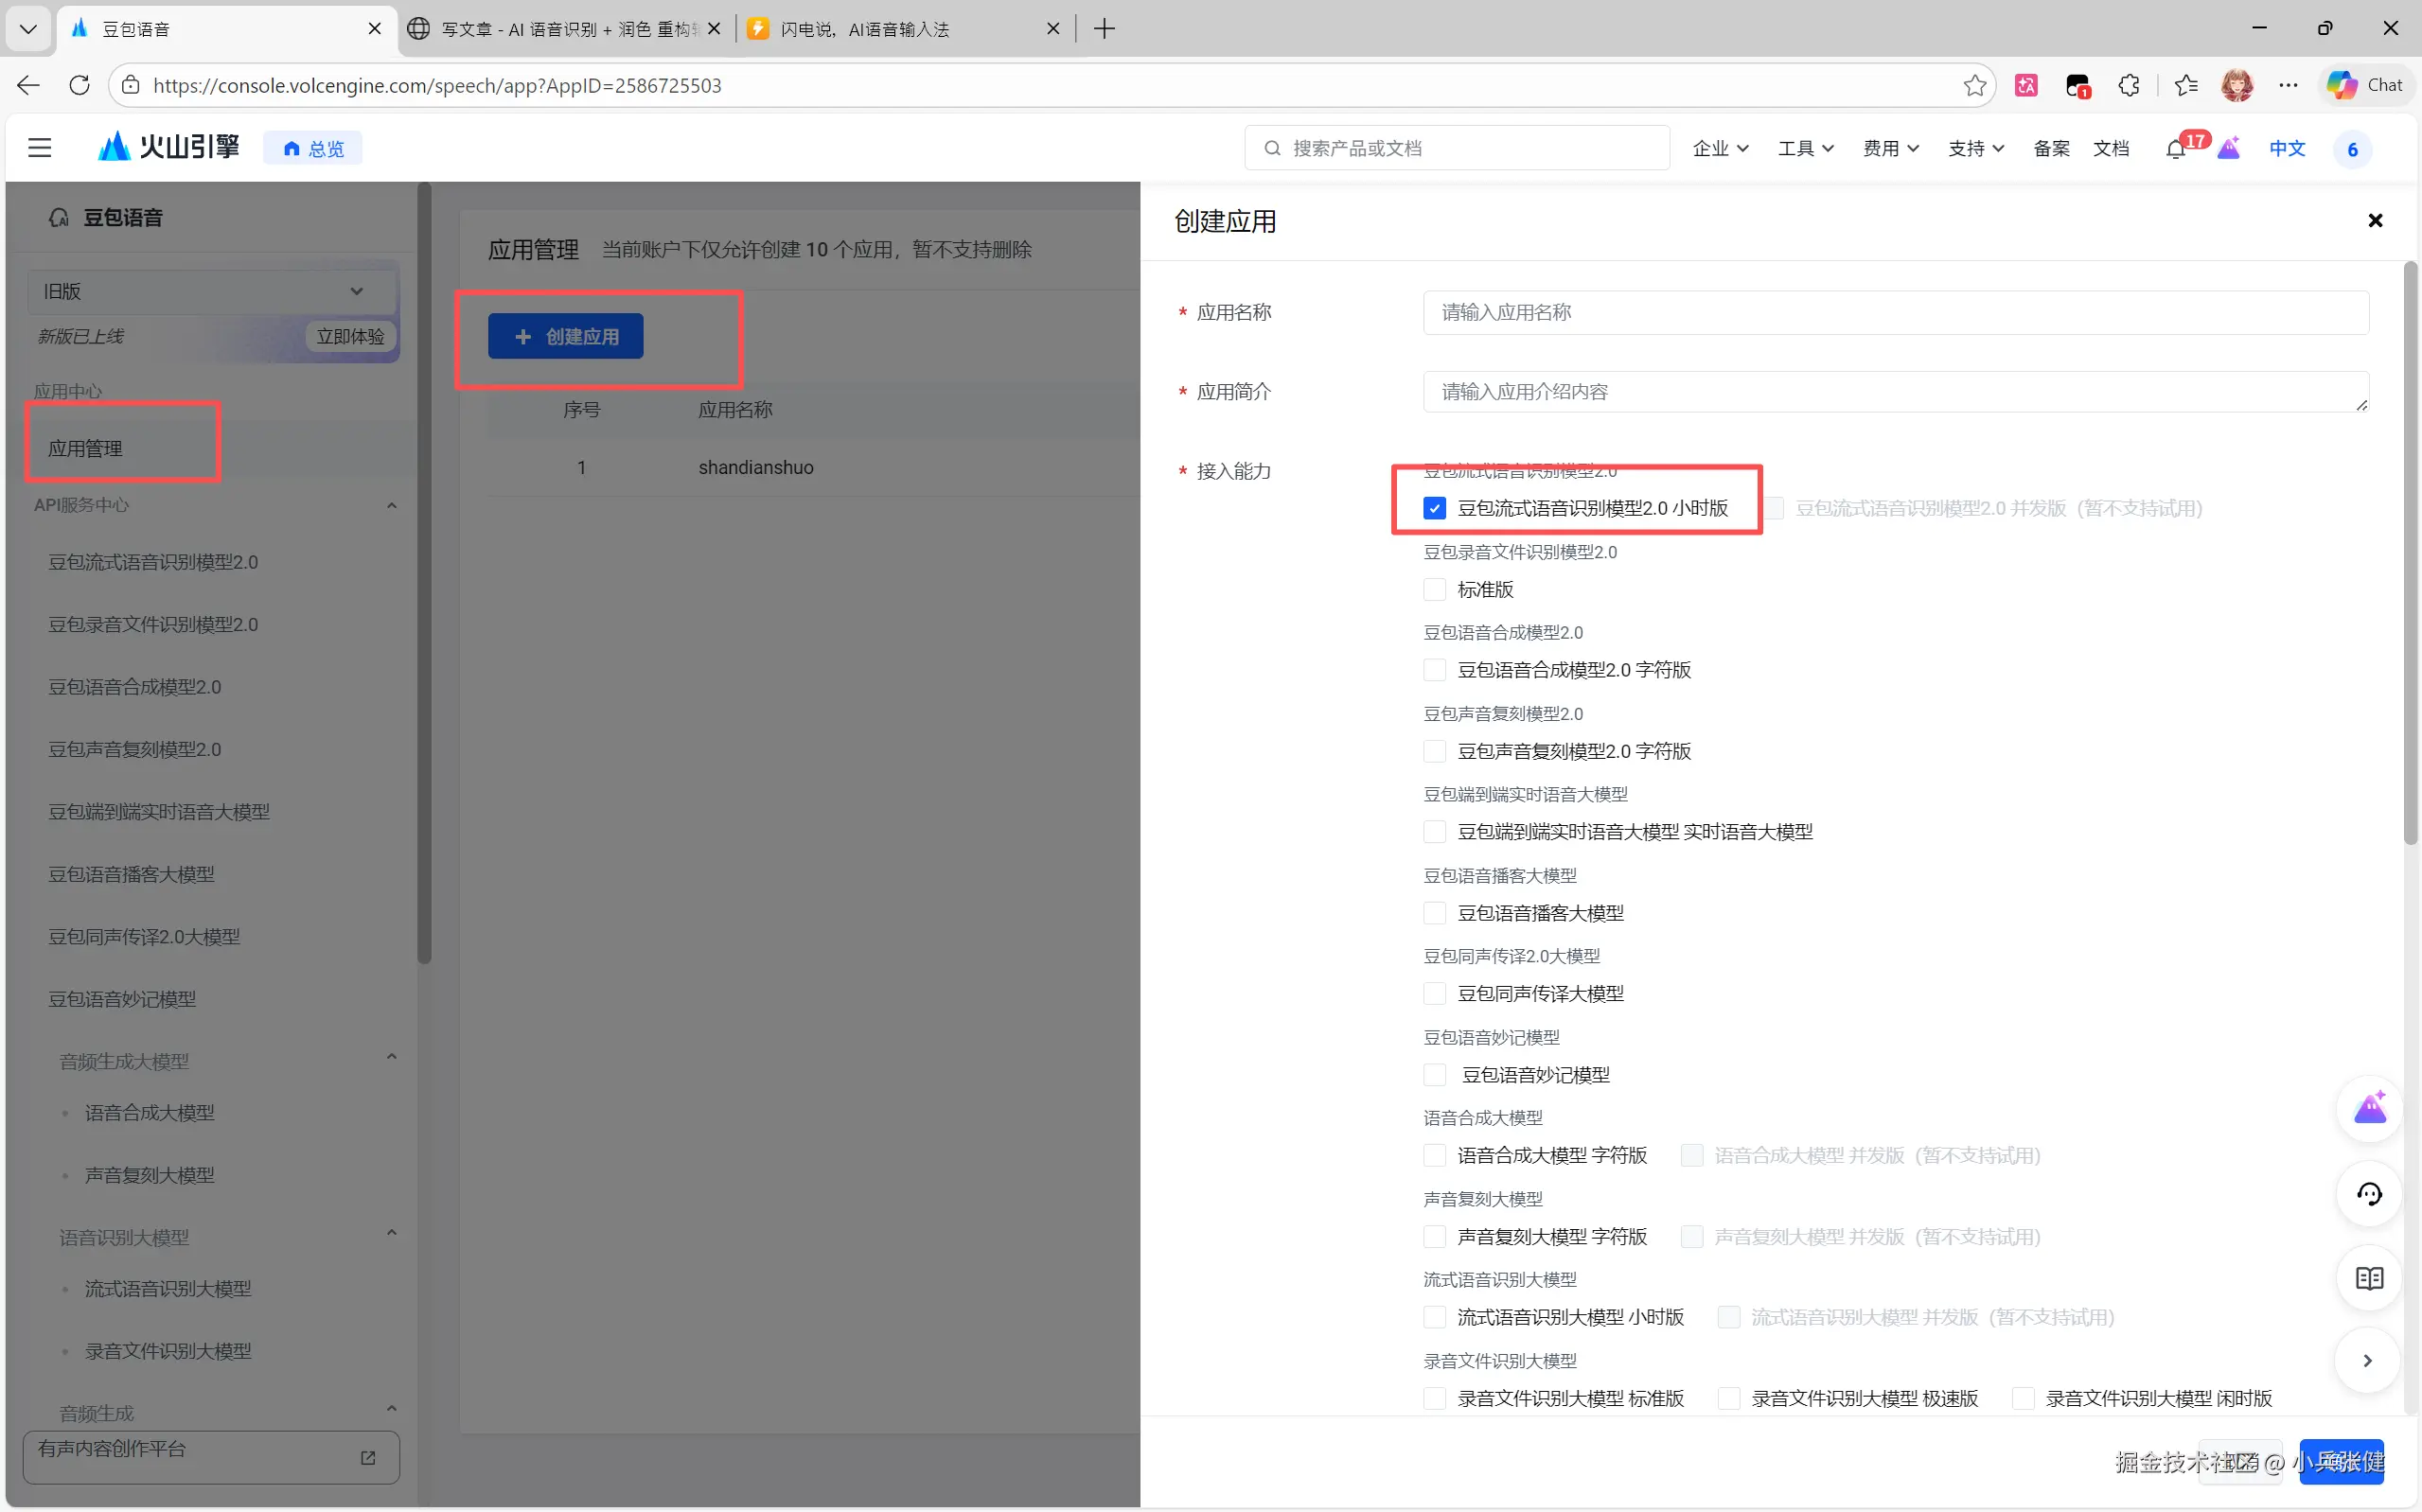Expand the 企业 top menu

tap(1719, 148)
